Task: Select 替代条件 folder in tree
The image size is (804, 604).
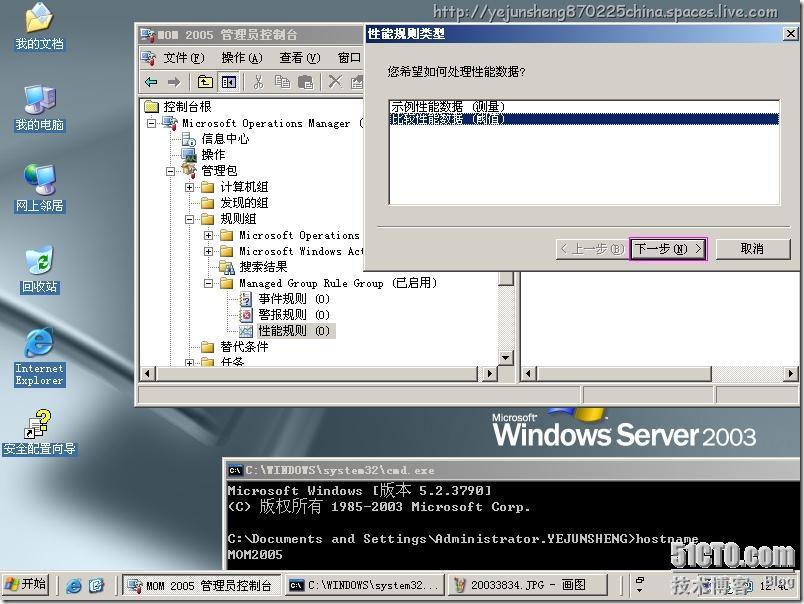Action: pos(244,347)
